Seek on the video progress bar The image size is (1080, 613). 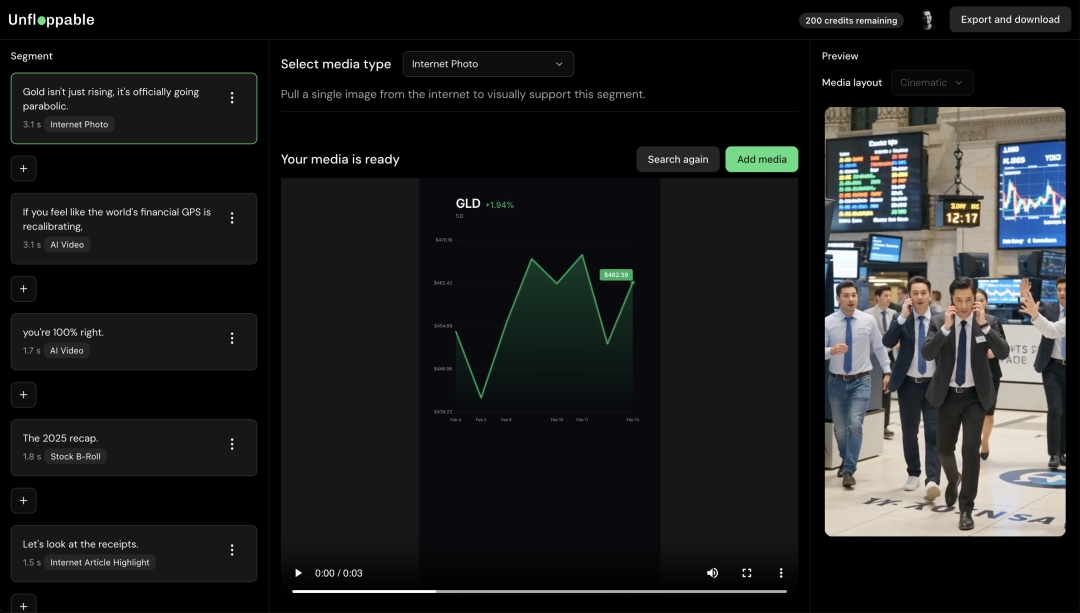539,591
